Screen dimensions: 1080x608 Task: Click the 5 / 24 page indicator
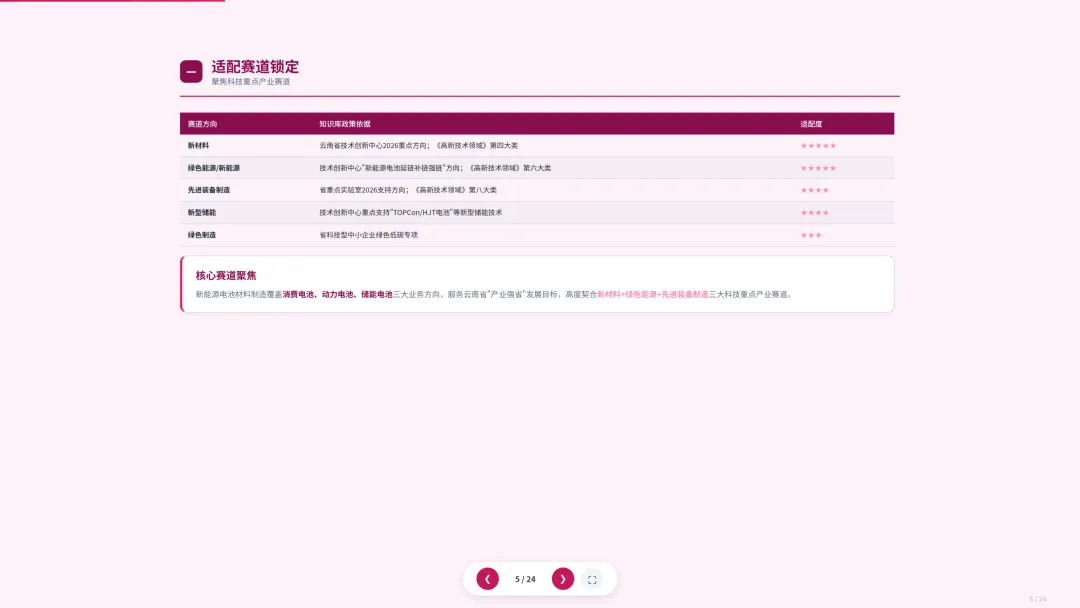525,580
